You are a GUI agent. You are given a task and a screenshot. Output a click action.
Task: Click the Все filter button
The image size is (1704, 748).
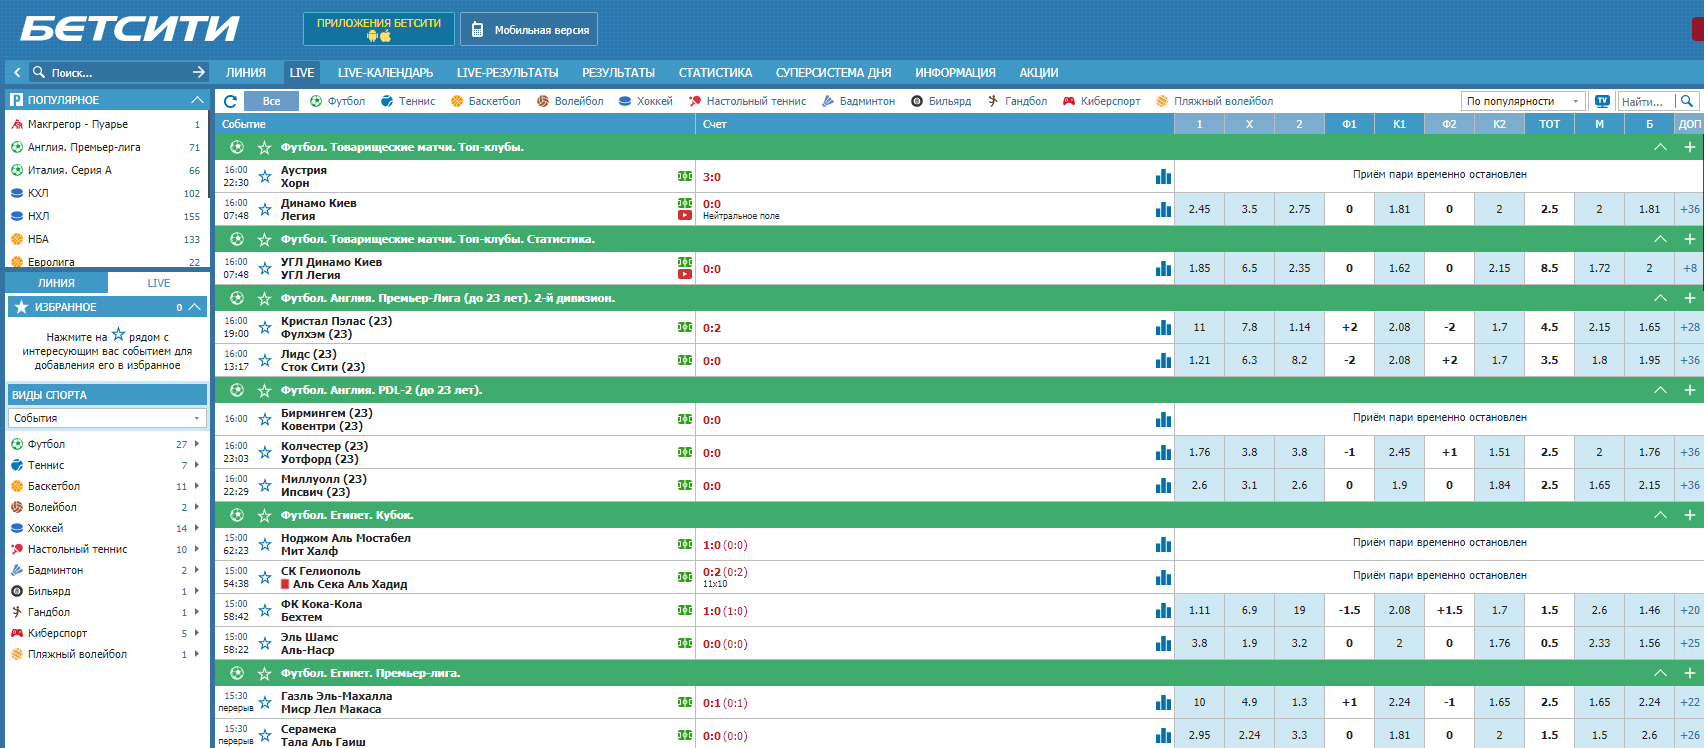[x=272, y=101]
